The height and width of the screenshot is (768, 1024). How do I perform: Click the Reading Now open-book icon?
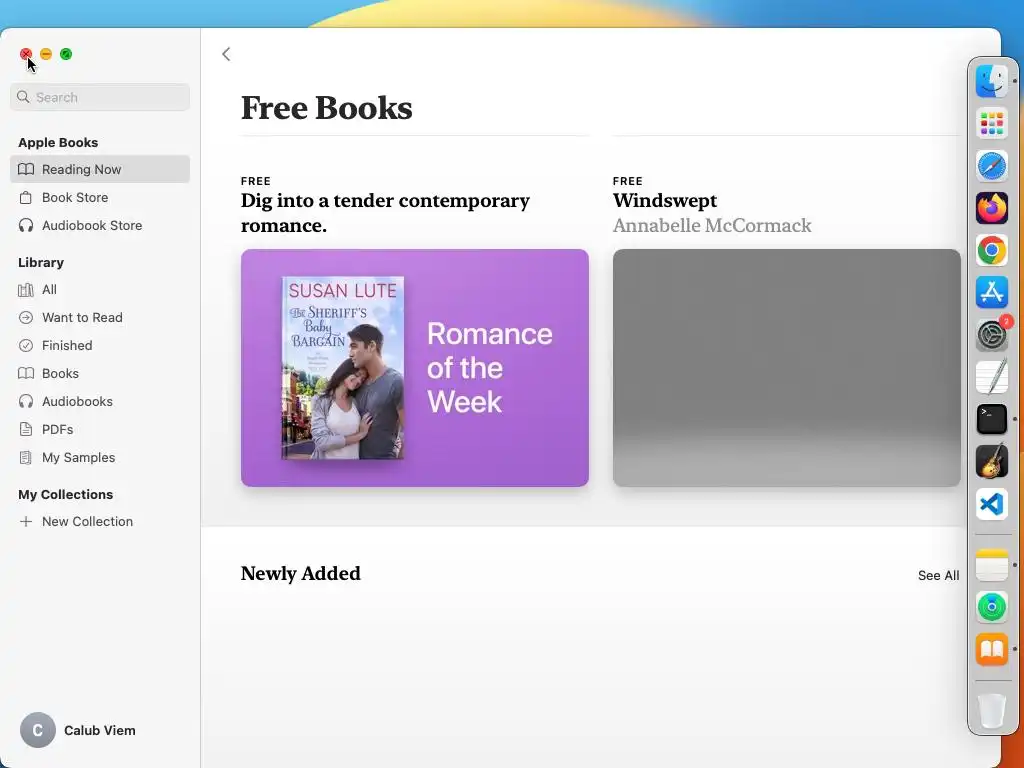(x=26, y=169)
